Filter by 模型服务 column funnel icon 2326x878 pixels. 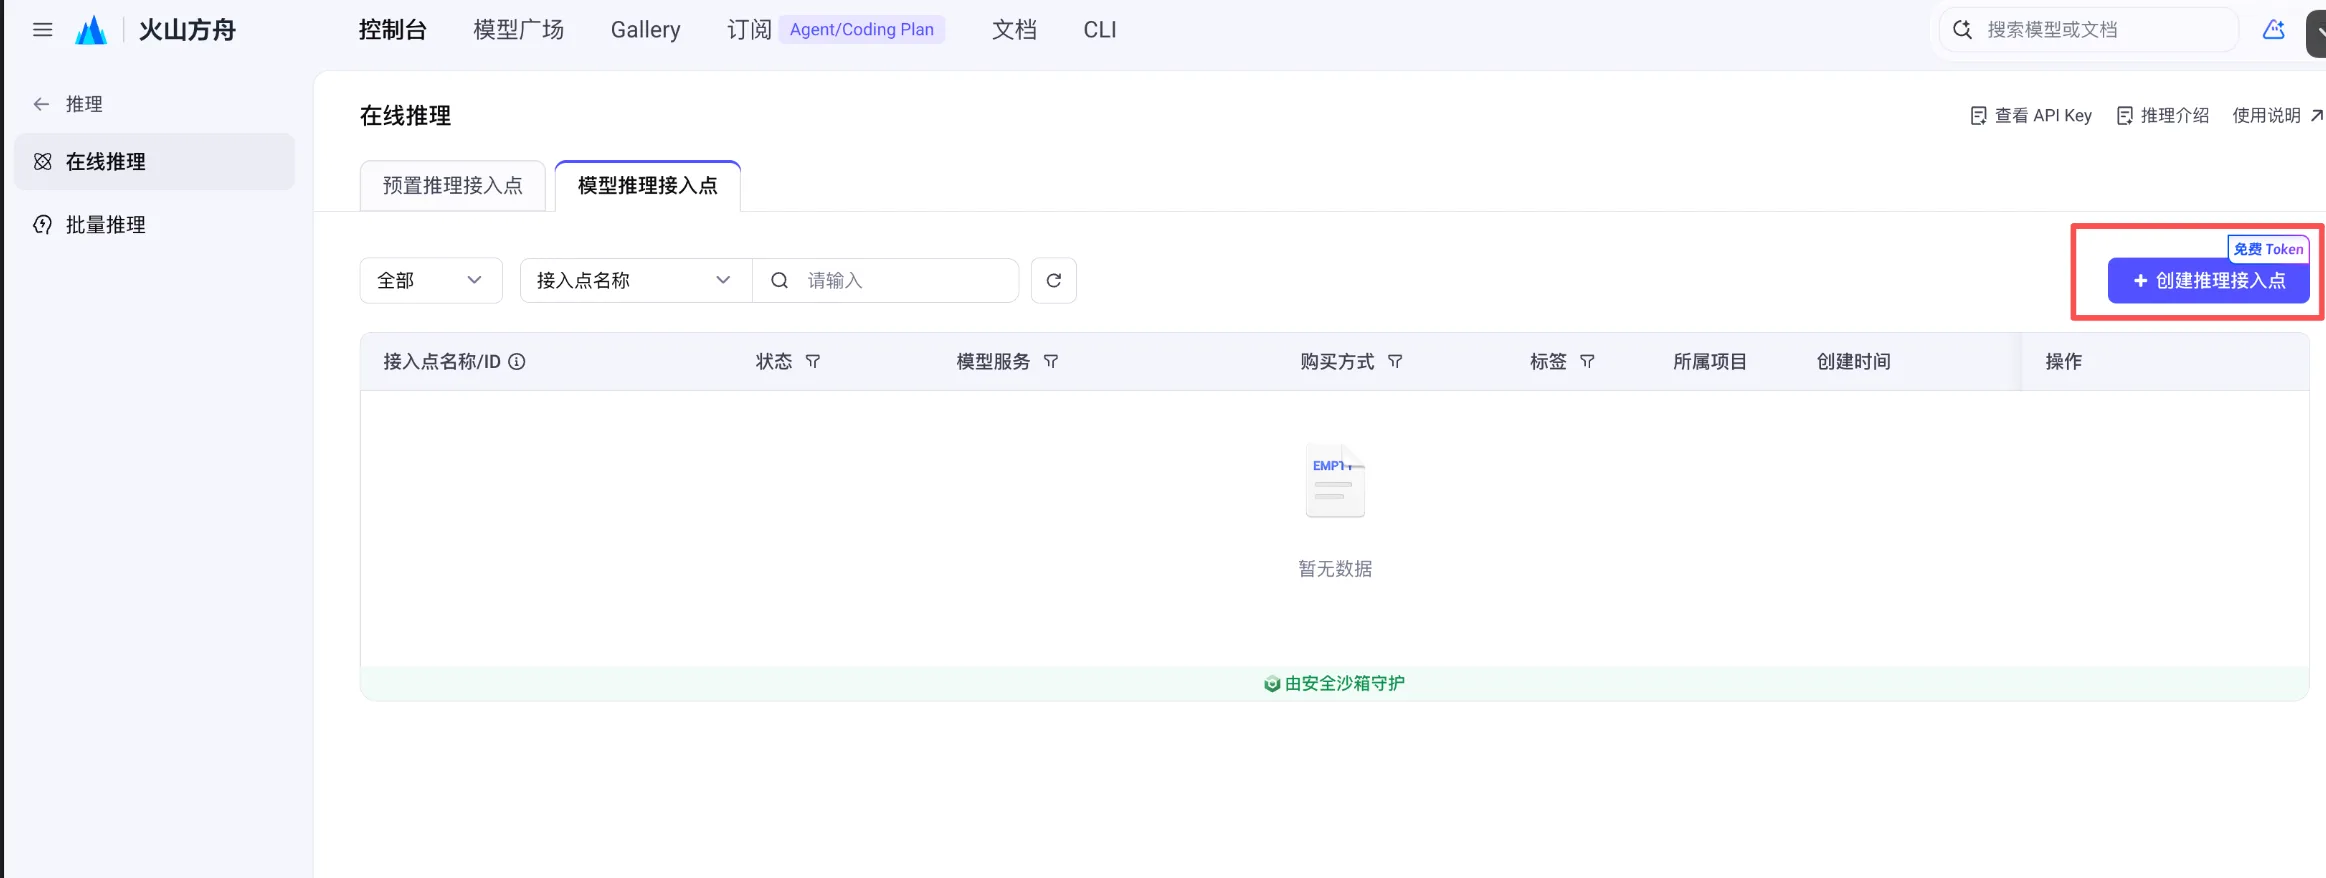(1051, 362)
